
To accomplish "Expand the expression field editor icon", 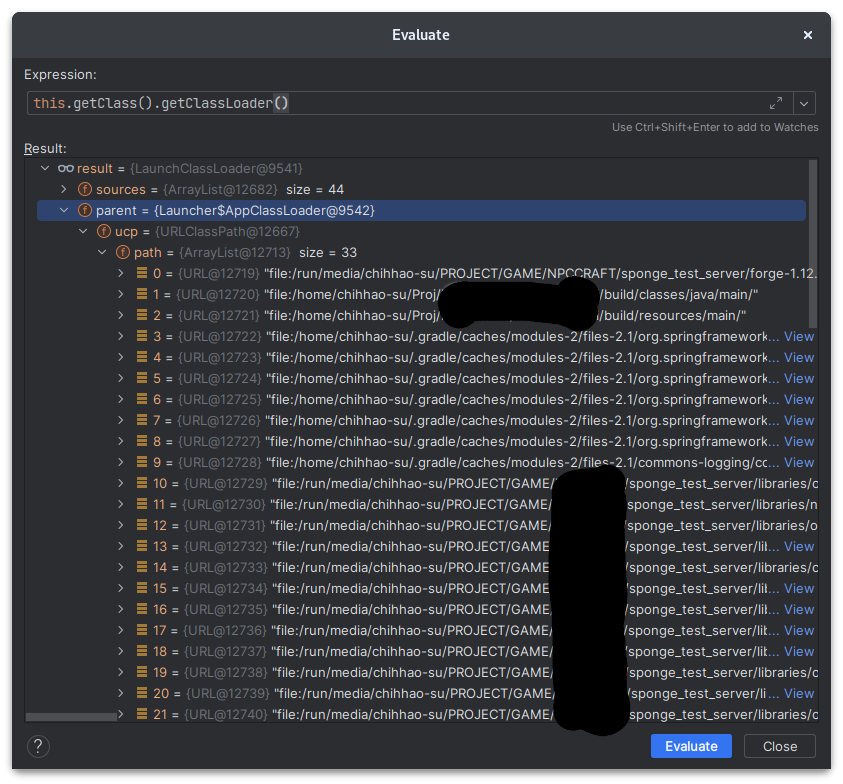I will coord(776,103).
